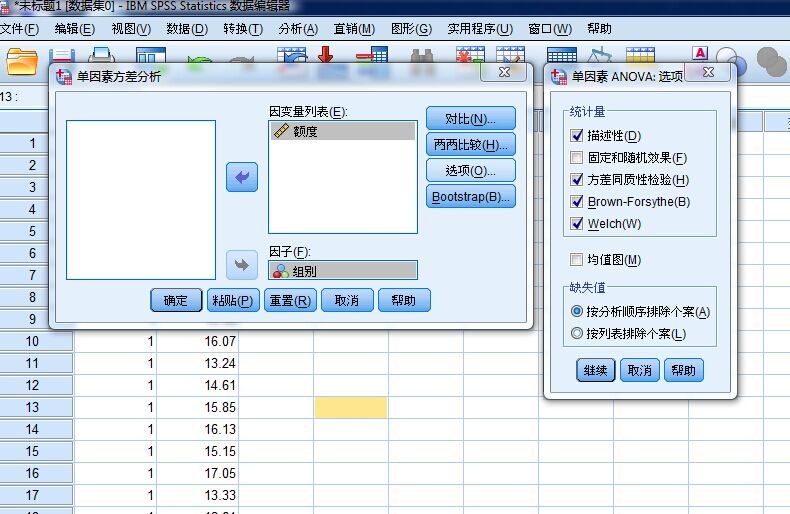The image size is (790, 514).
Task: Open the 直销(M) menu
Action: point(354,29)
